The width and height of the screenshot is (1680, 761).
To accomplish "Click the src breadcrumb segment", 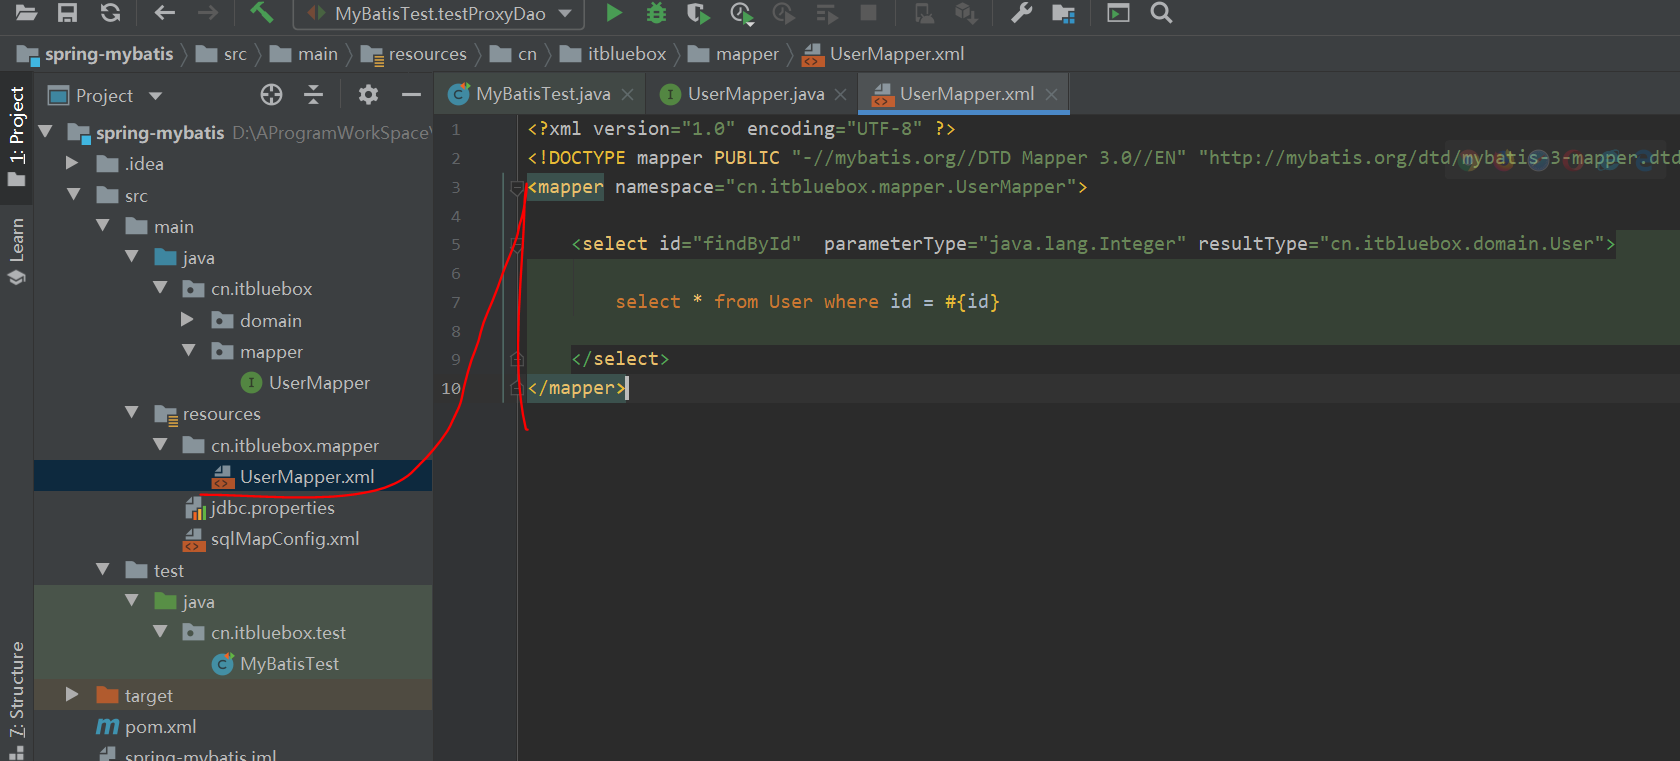I will (222, 54).
